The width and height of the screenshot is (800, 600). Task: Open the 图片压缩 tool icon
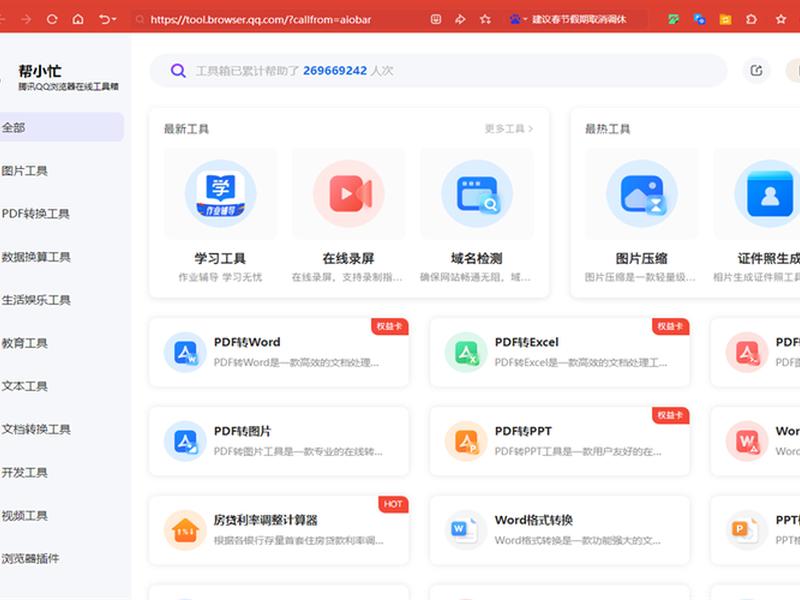[x=642, y=193]
